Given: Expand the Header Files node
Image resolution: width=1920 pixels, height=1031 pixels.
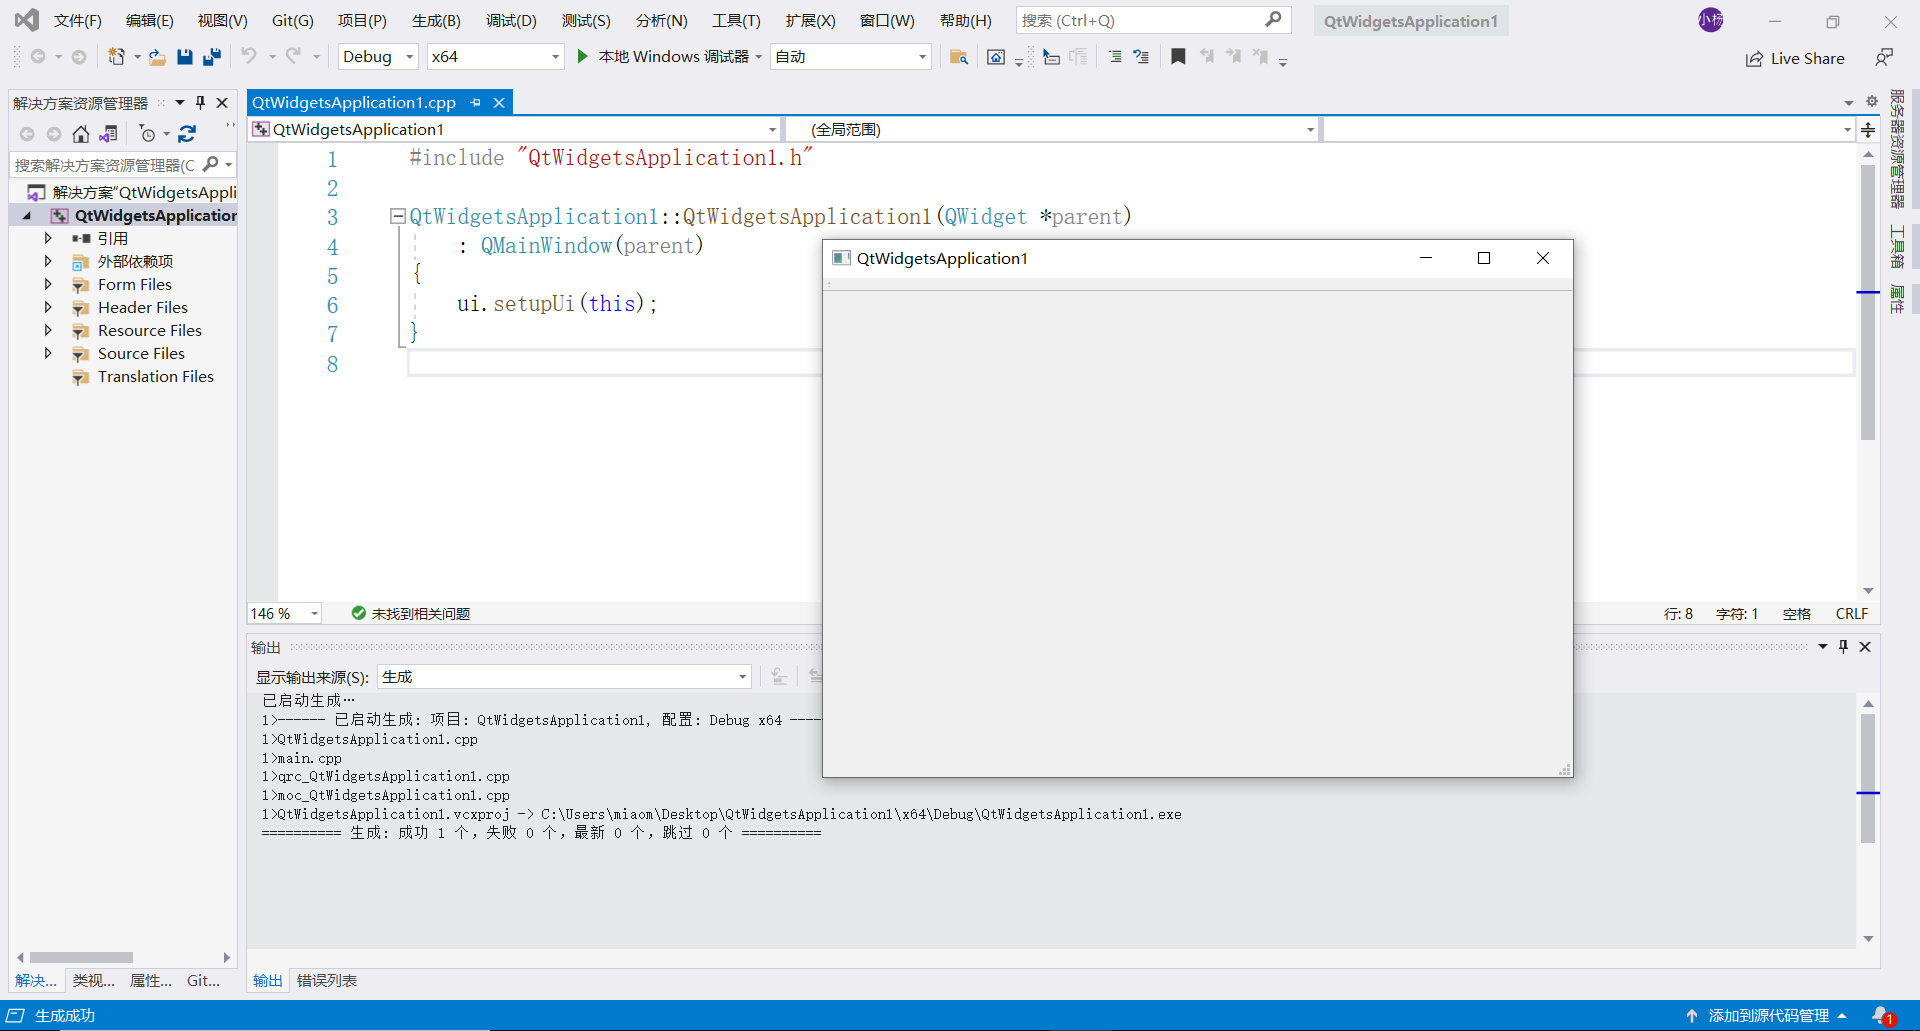Looking at the screenshot, I should click(48, 307).
